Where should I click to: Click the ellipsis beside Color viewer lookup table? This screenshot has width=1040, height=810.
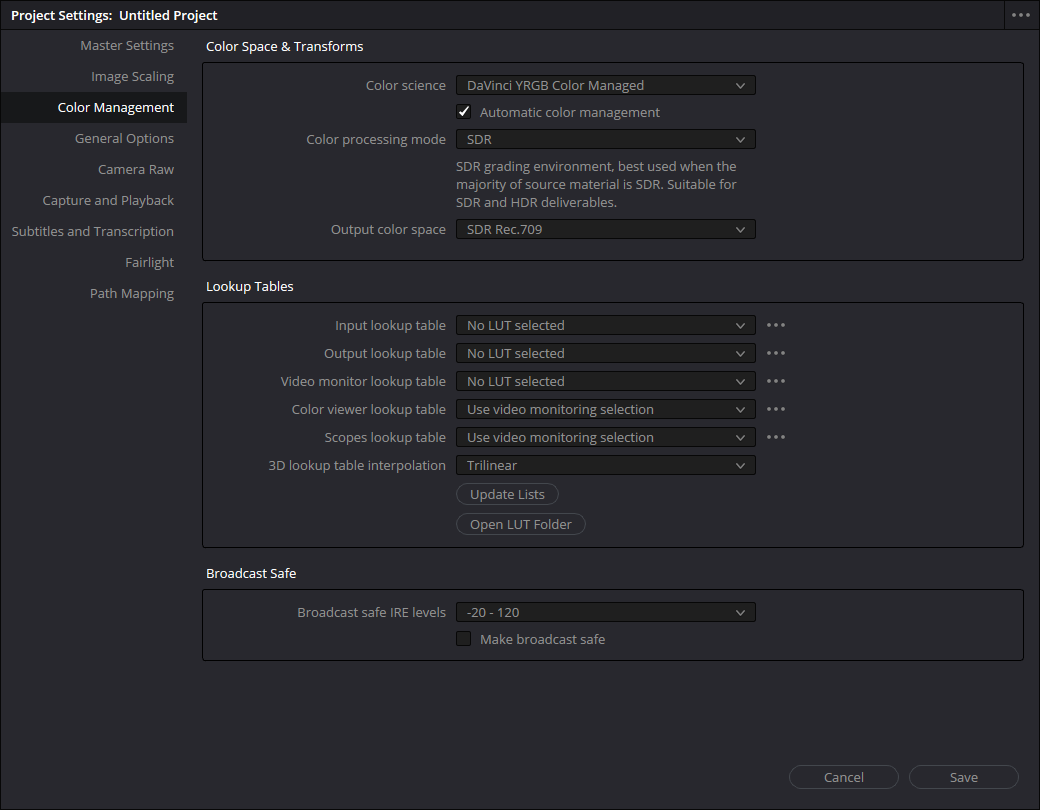tap(776, 409)
